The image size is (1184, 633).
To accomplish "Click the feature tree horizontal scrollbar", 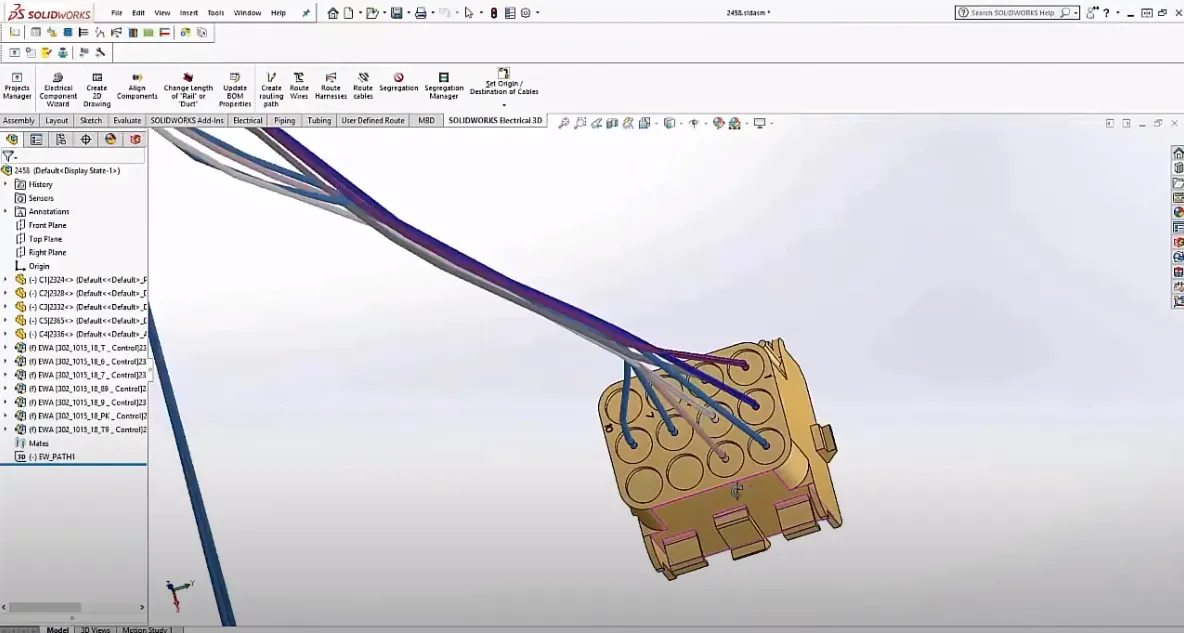I will point(45,607).
